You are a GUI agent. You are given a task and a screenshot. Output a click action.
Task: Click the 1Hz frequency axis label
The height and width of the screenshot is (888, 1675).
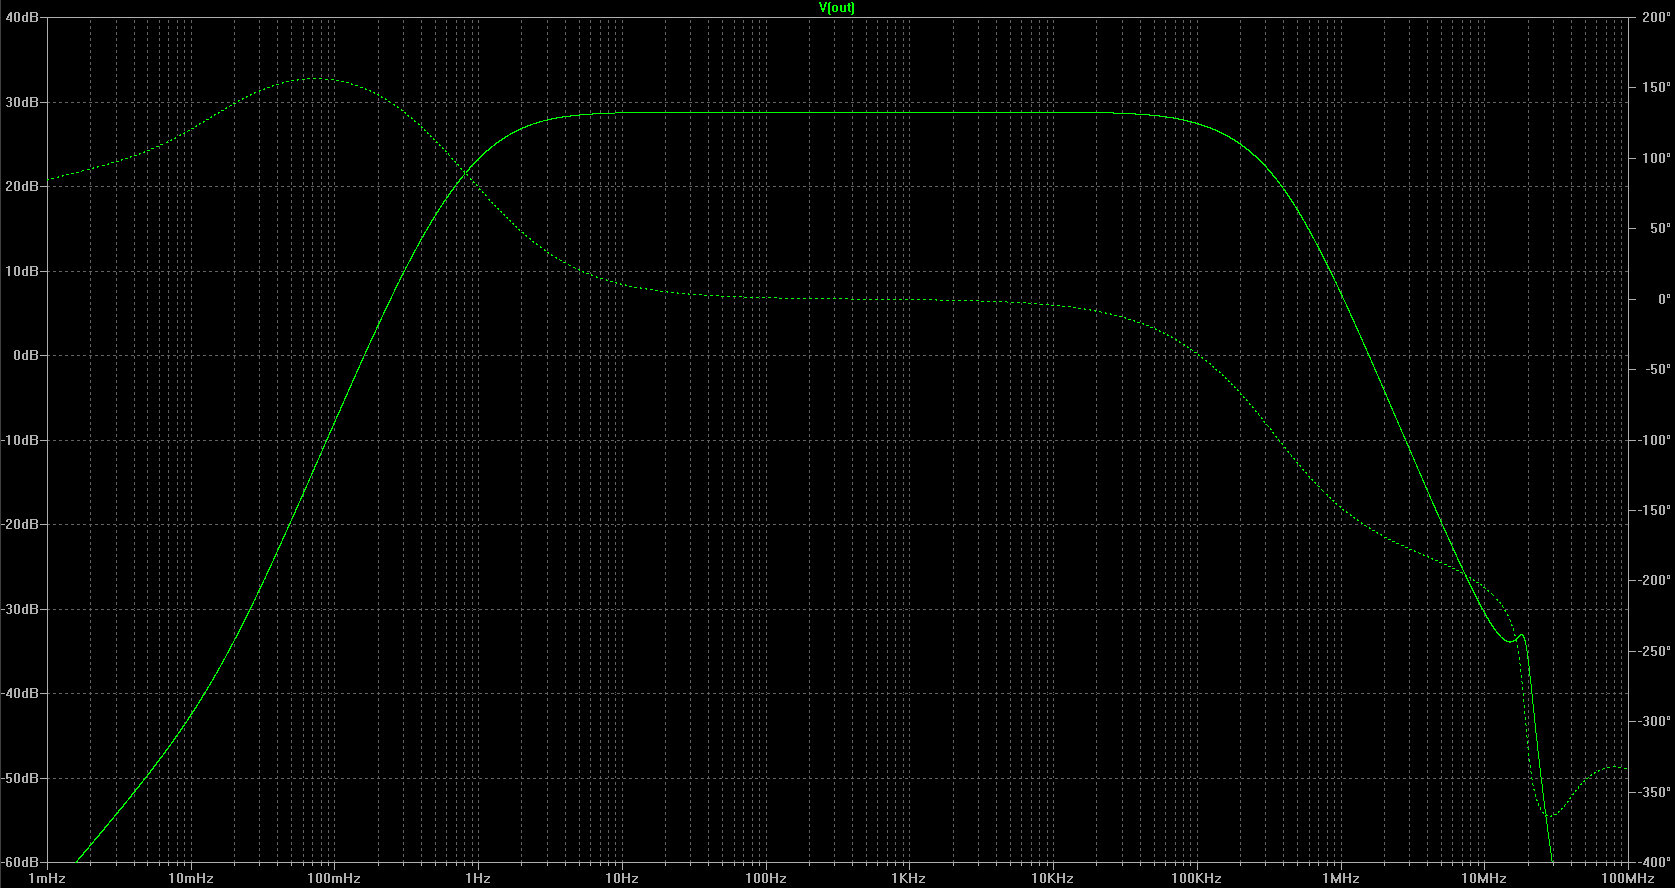(478, 879)
